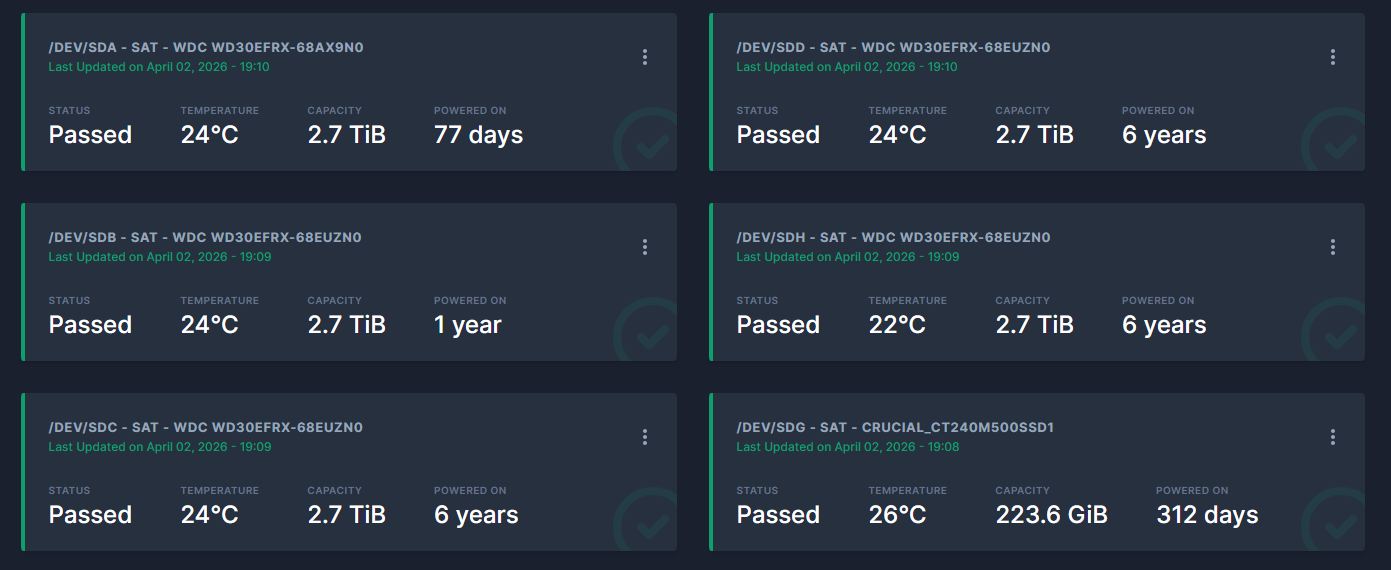The width and height of the screenshot is (1391, 570).
Task: Open the /DEV/SDH device title link
Action: tap(893, 237)
